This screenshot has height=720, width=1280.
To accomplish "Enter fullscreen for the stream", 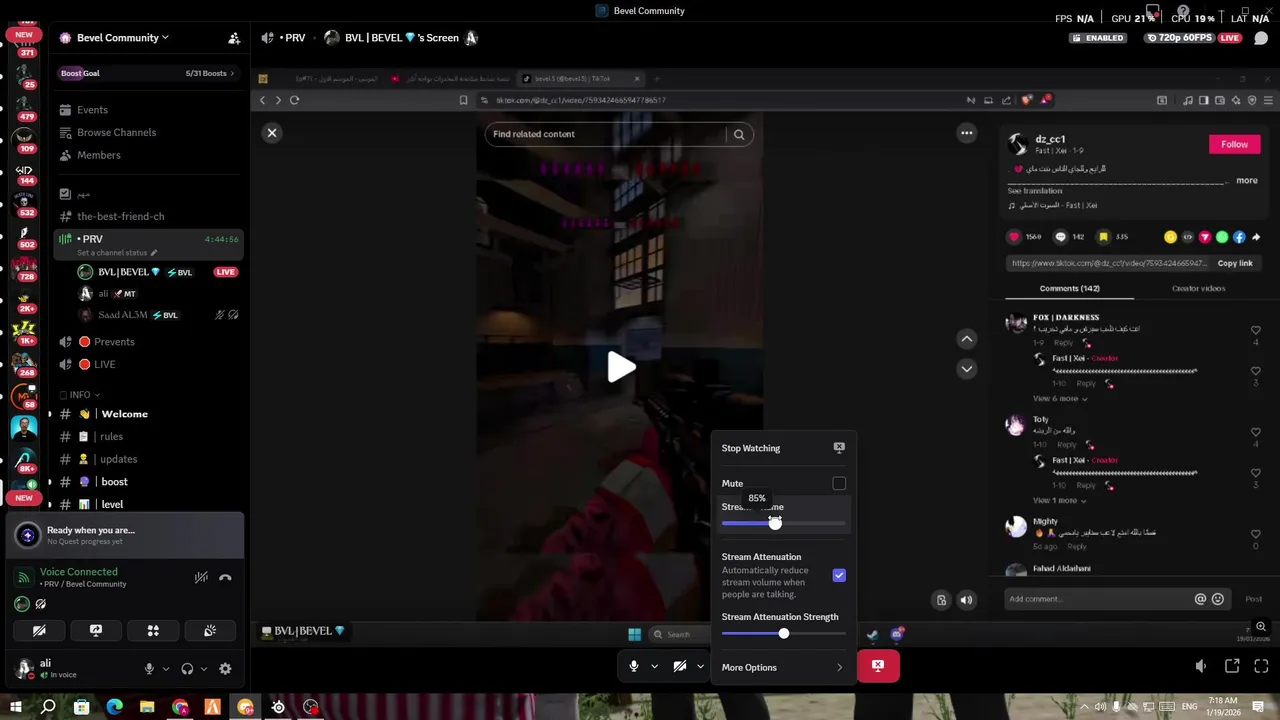I will [x=1261, y=666].
